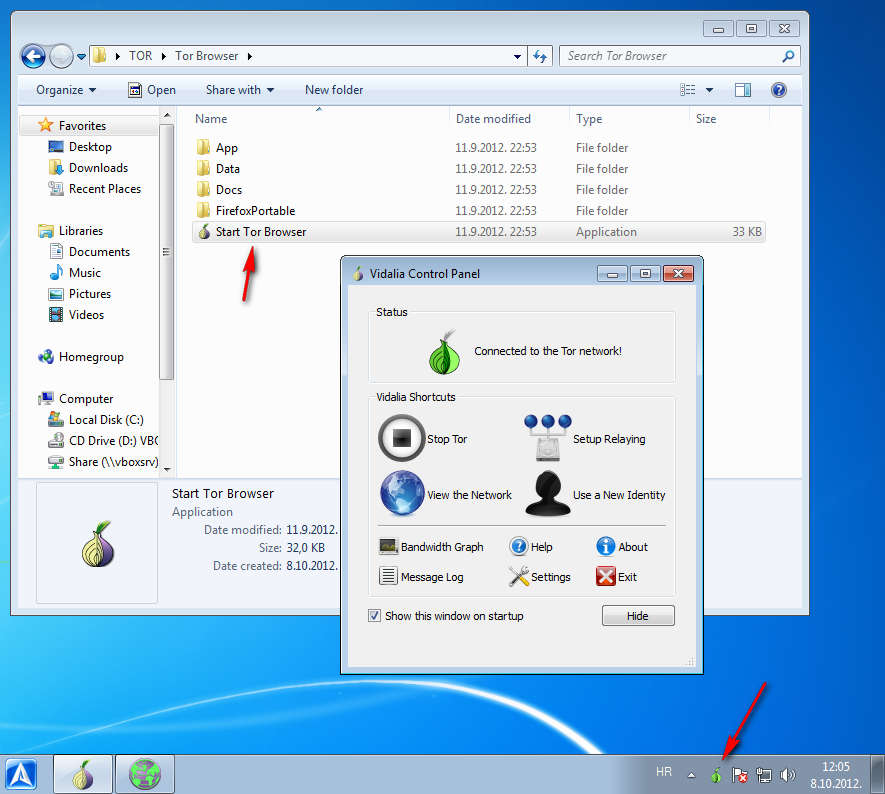Open the Share with dropdown

click(239, 90)
